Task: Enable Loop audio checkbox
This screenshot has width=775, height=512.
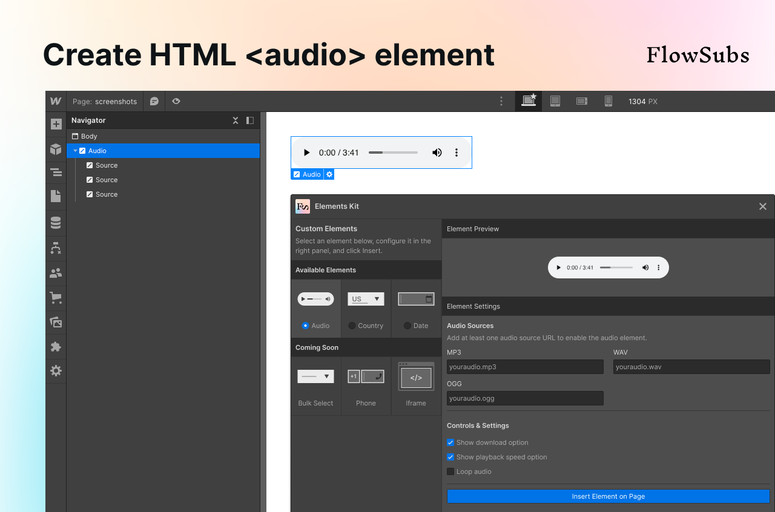Action: (x=450, y=471)
